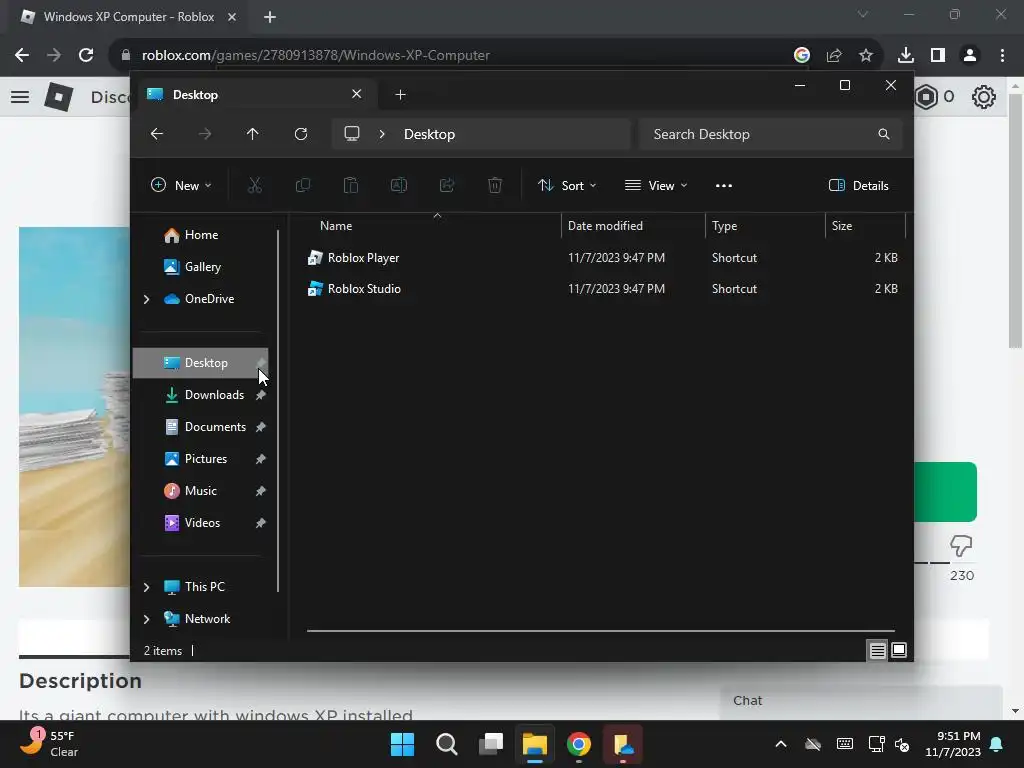Add a new File Explorer tab

[400, 95]
